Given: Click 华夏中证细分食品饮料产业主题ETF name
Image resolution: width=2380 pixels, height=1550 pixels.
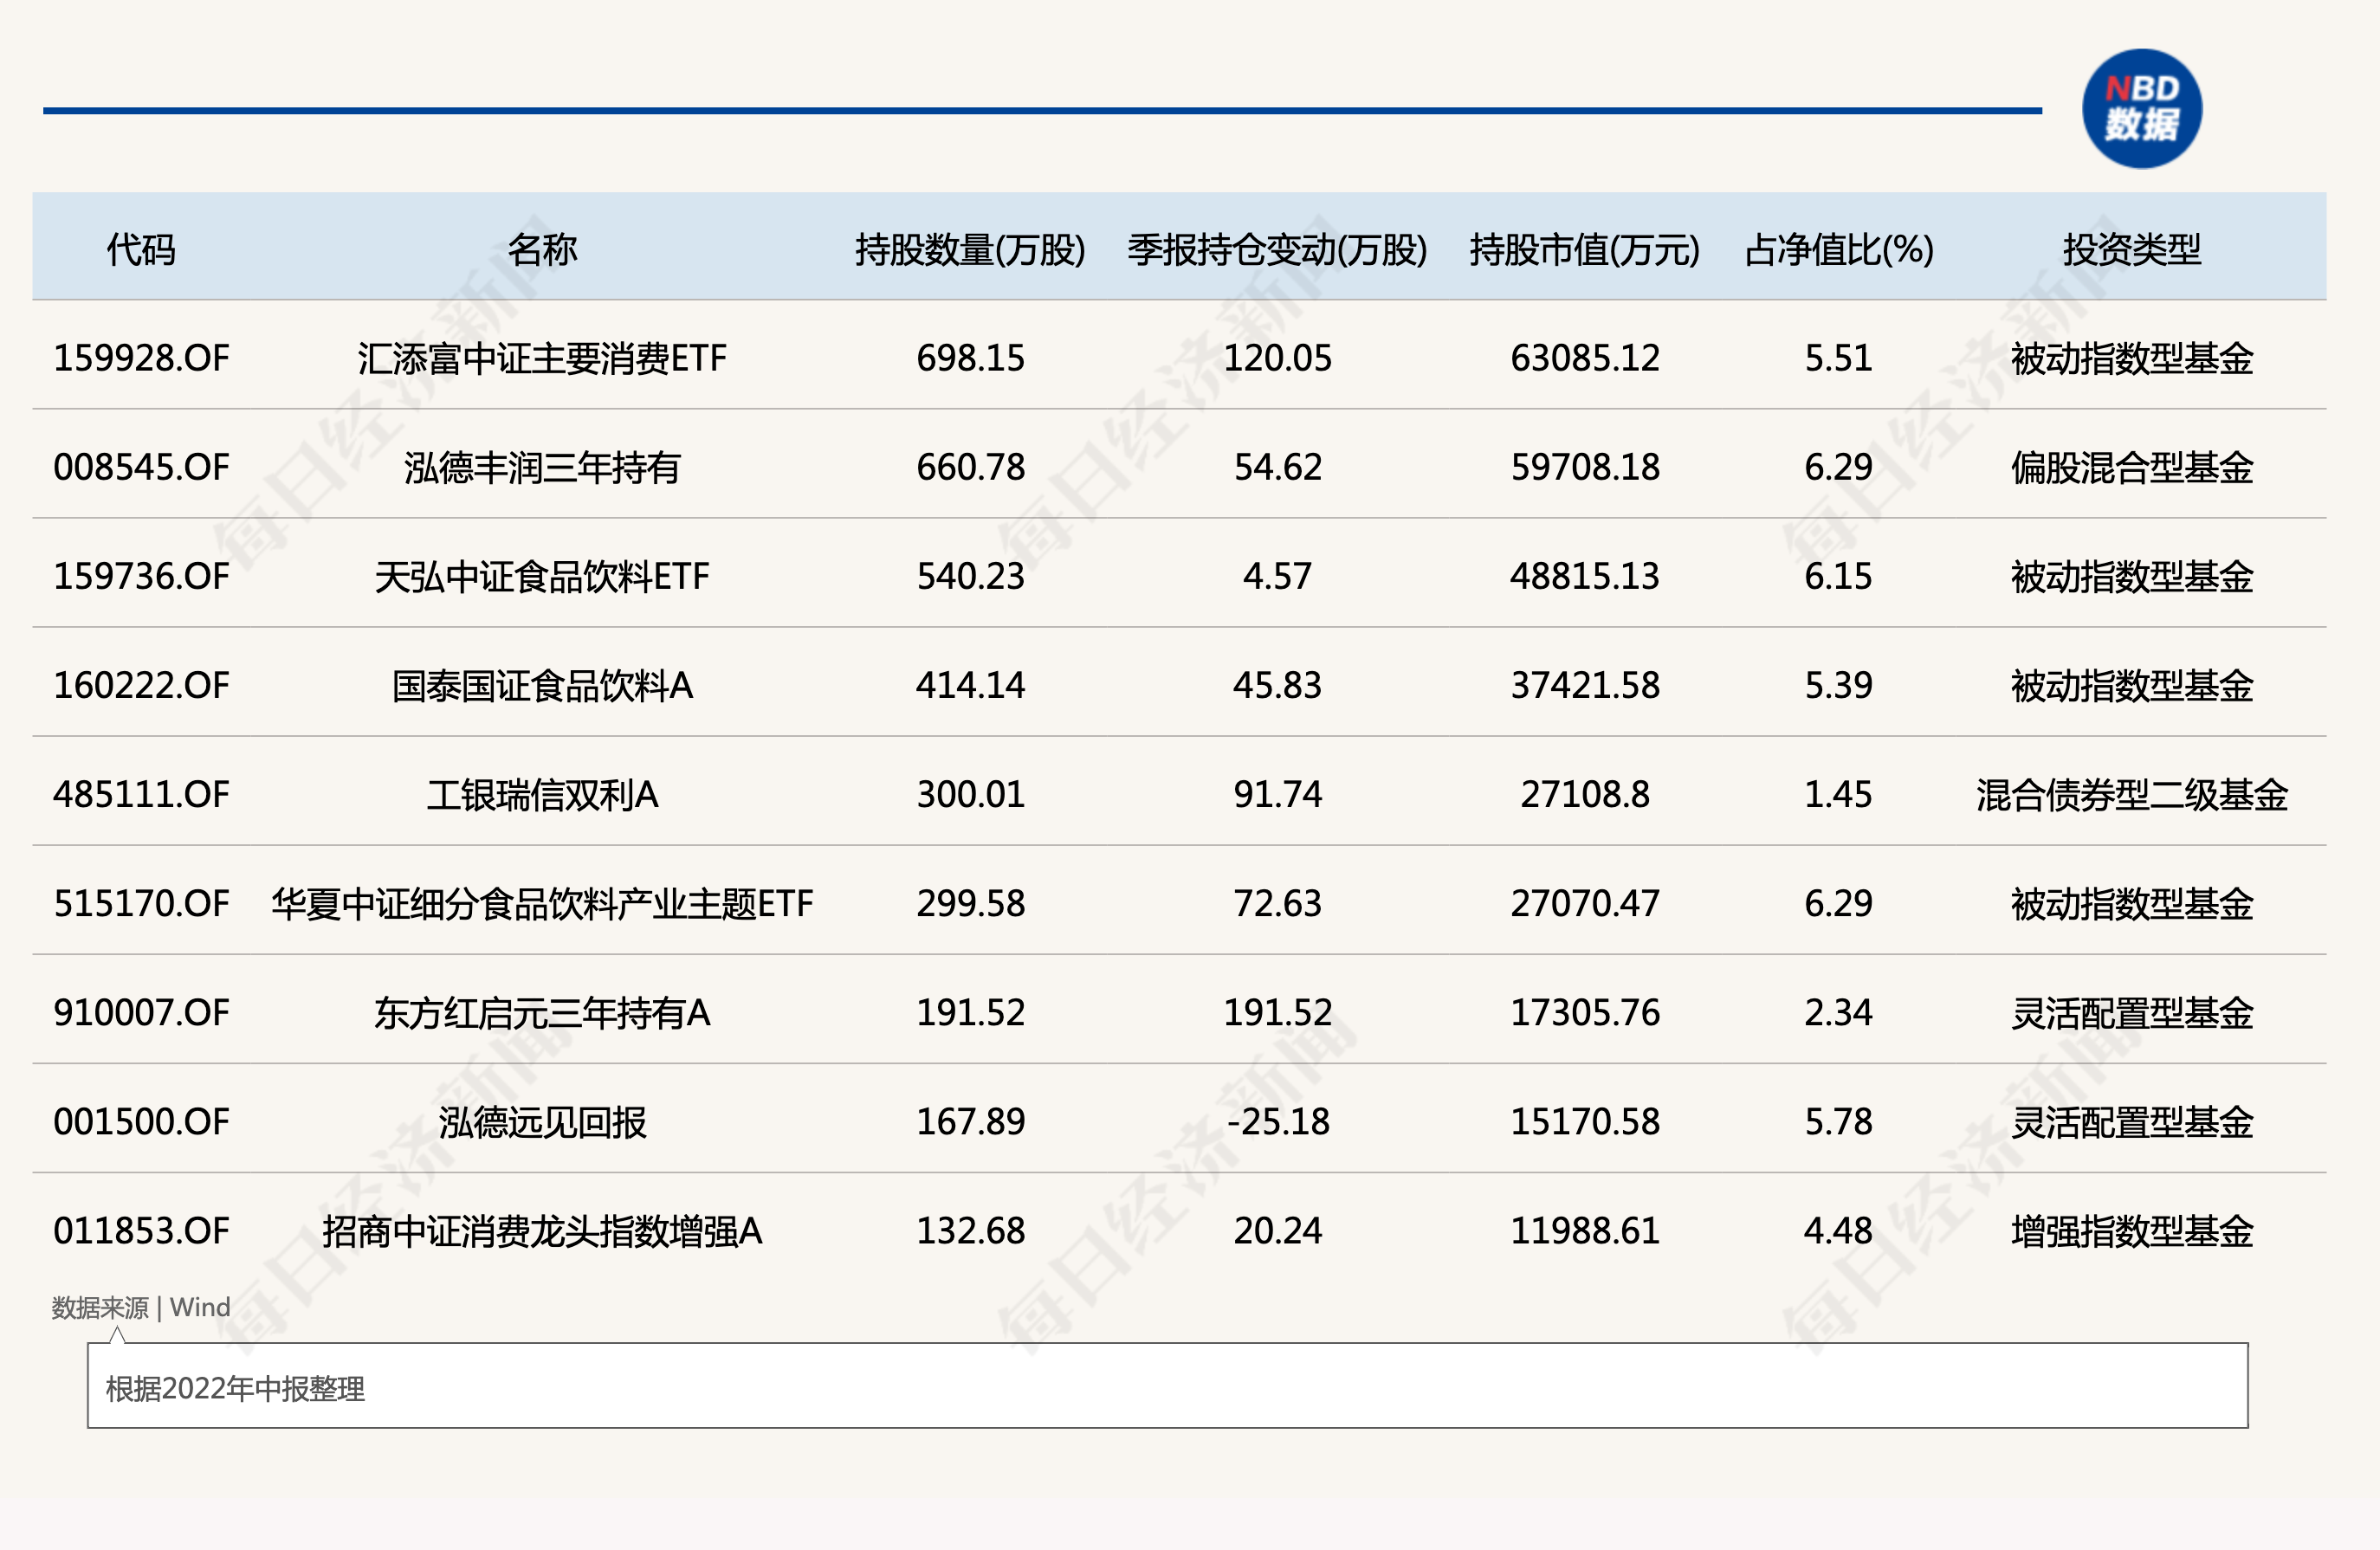Looking at the screenshot, I should (542, 903).
